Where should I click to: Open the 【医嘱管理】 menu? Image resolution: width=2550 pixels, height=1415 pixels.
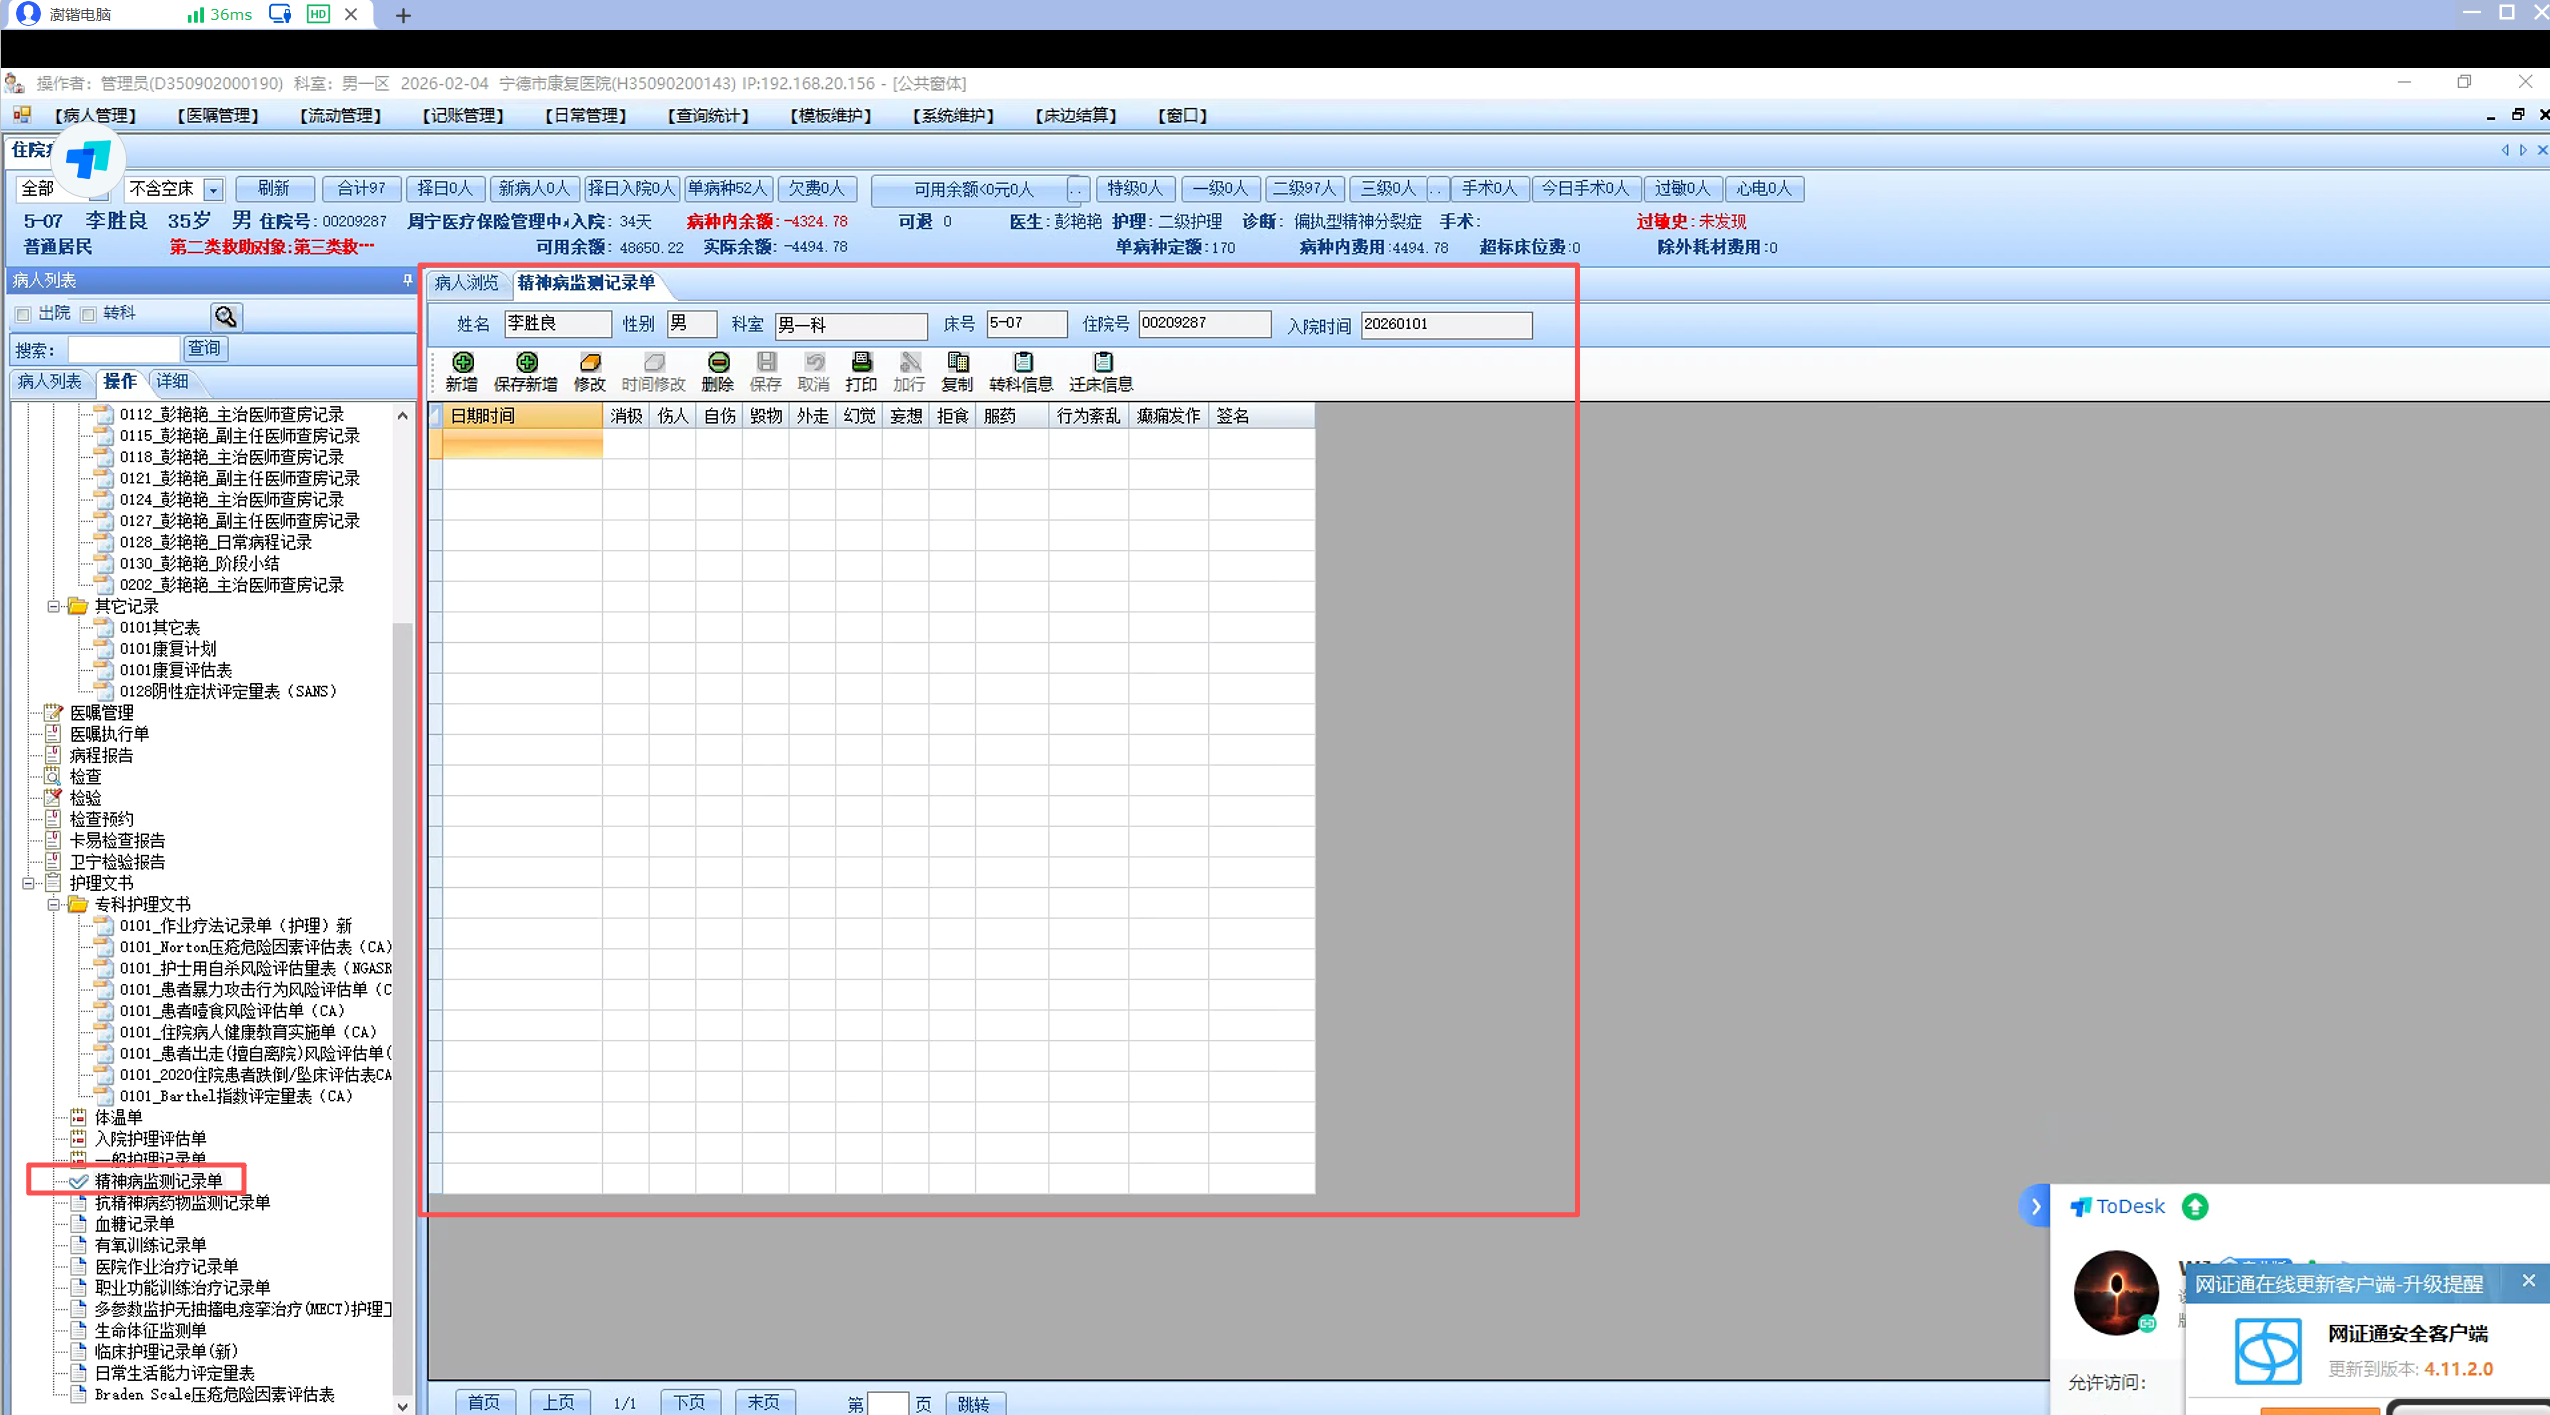point(218,115)
